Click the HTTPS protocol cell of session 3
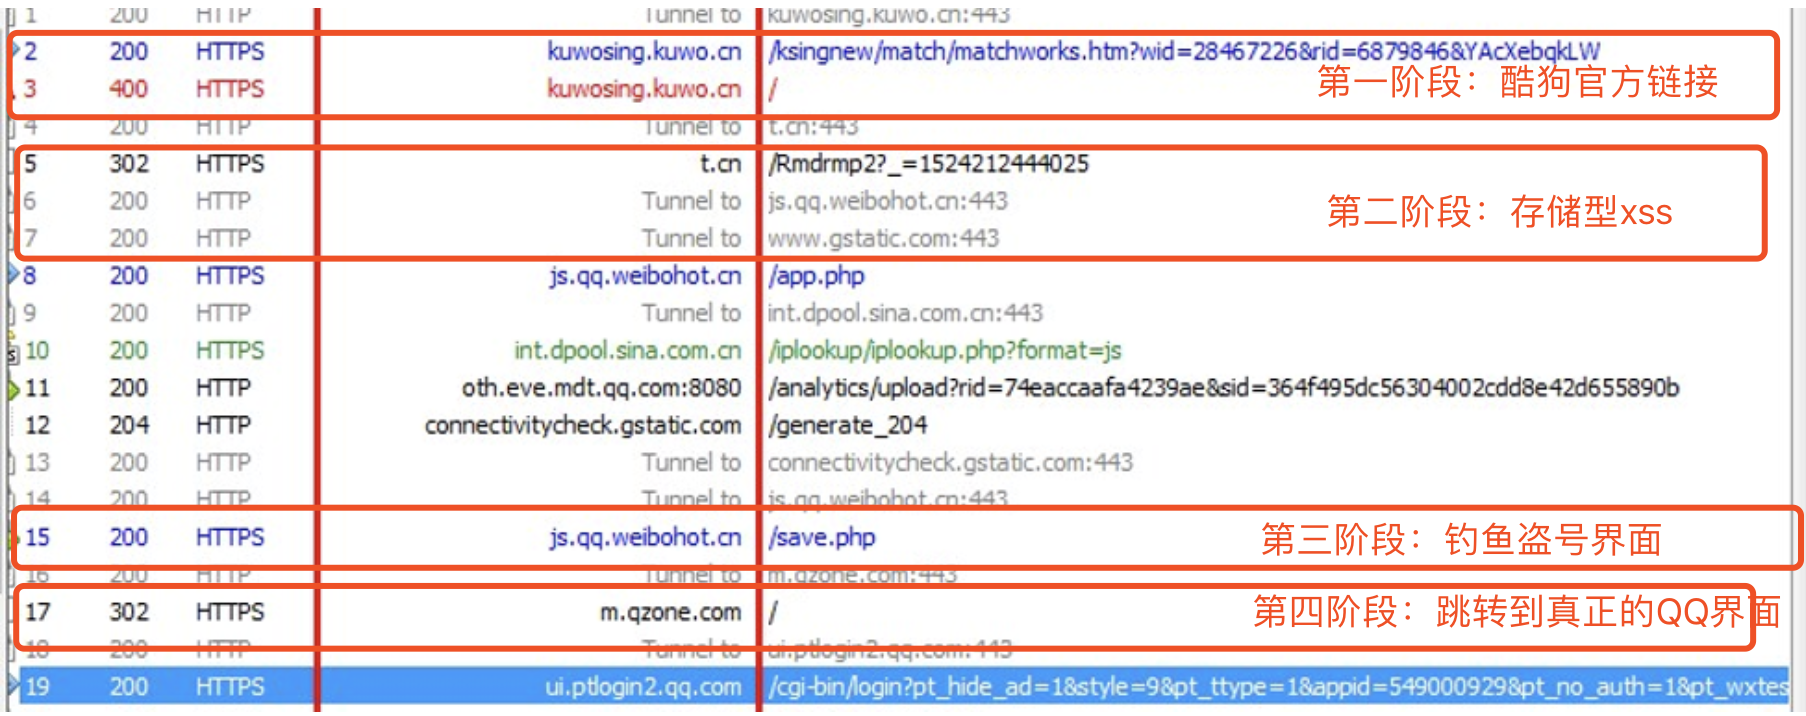 click(230, 89)
